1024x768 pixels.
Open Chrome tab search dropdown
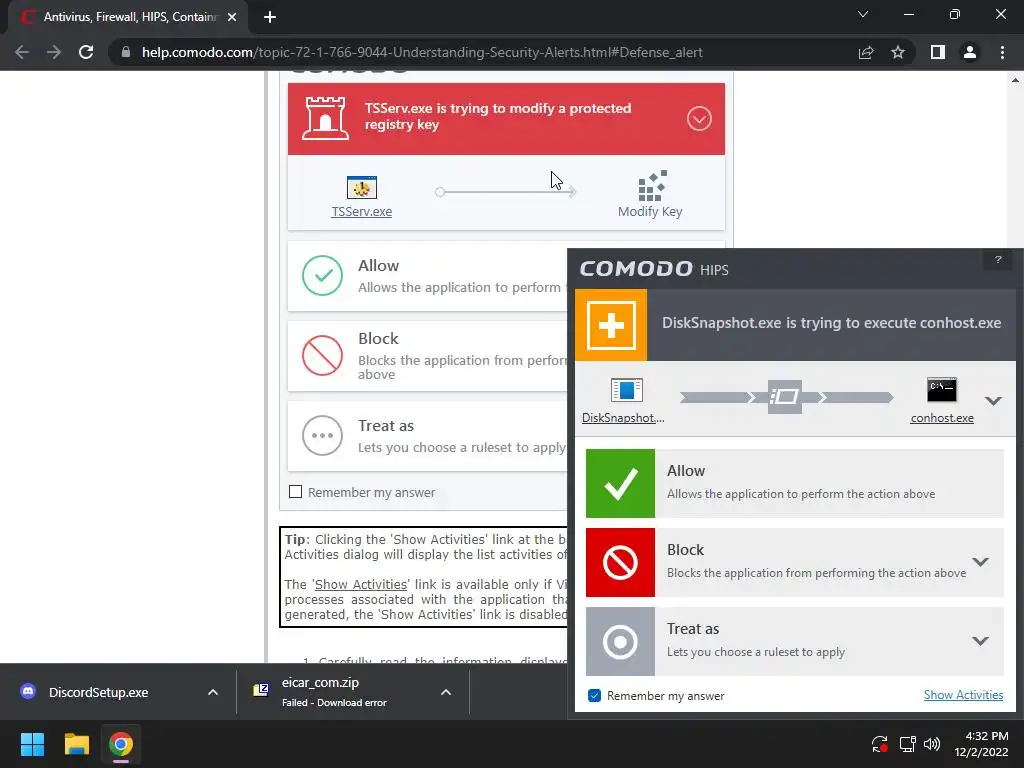[863, 14]
